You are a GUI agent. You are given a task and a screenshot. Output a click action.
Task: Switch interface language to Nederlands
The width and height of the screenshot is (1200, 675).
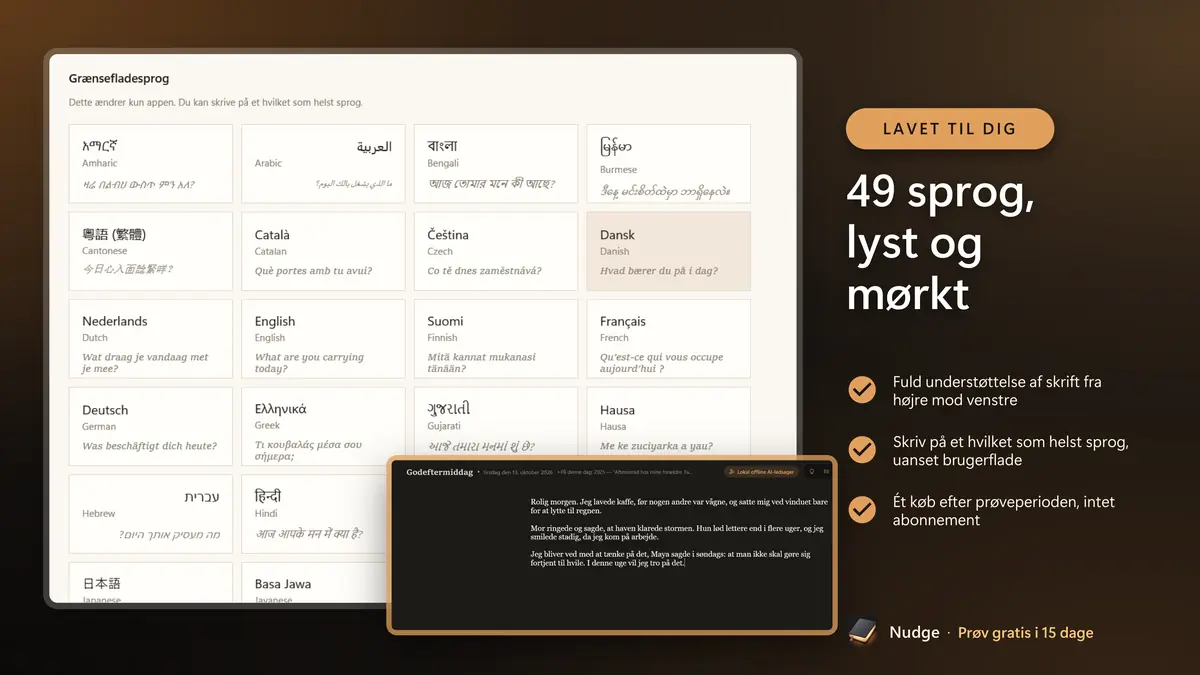click(x=151, y=339)
